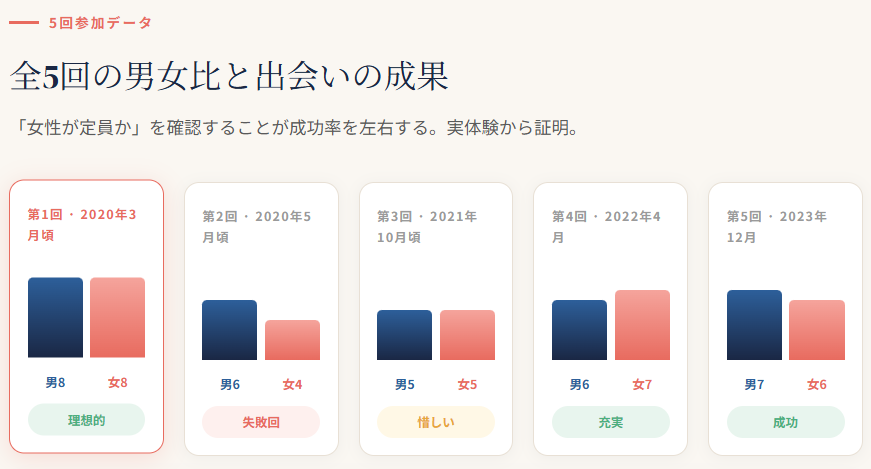Select the pink 女5 bar in round 3
The height and width of the screenshot is (469, 871).
tap(467, 335)
